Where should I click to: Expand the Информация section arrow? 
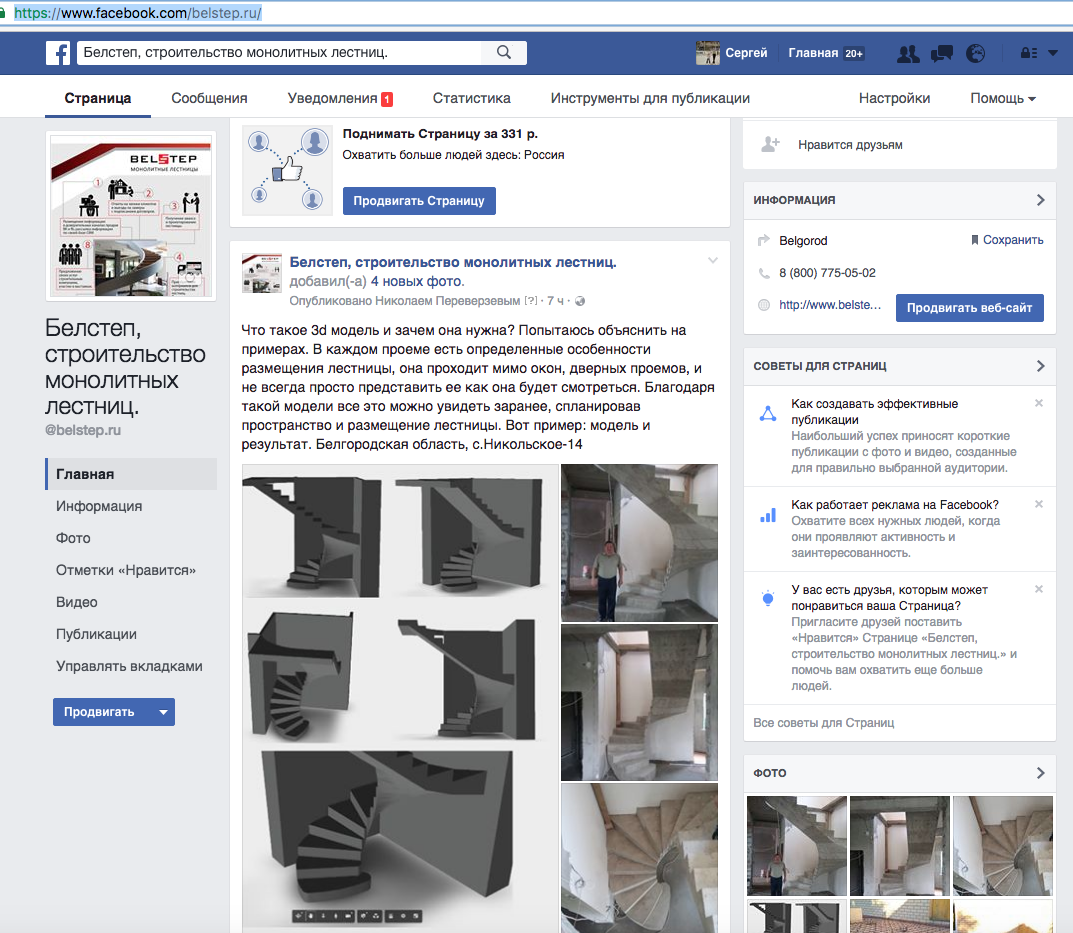(1040, 200)
